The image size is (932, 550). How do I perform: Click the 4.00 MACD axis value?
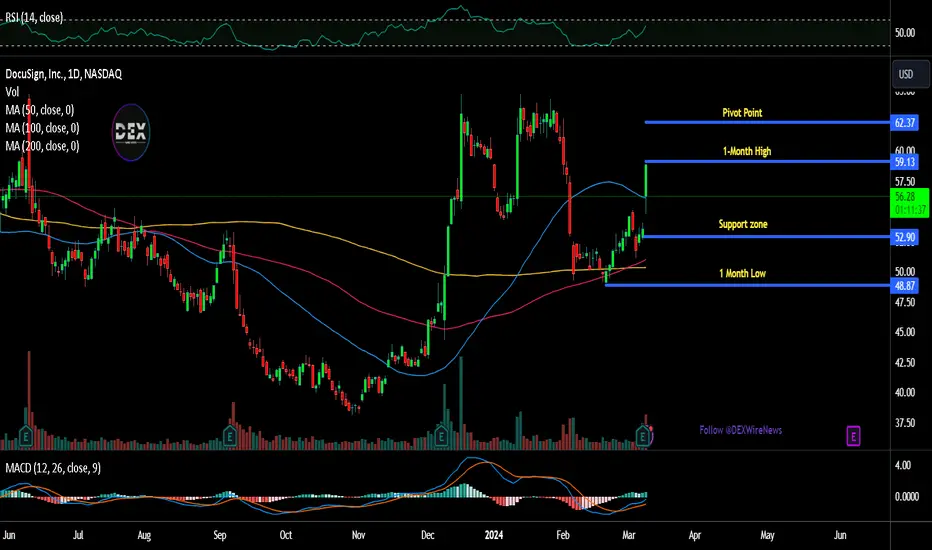903,465
